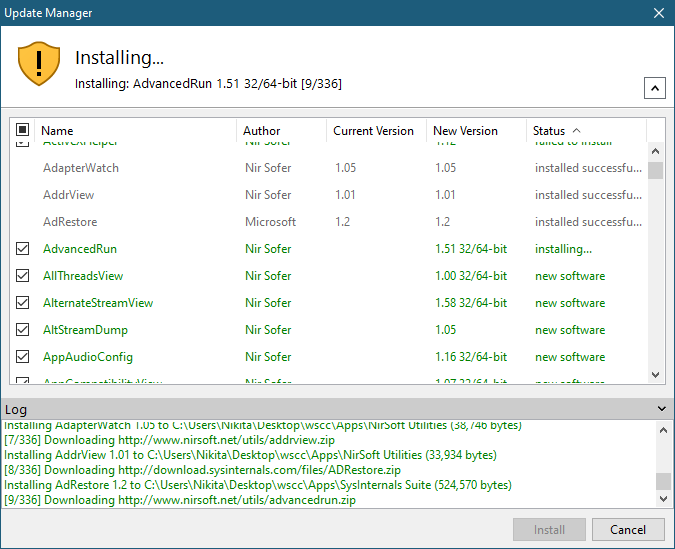Sort by the Status column header
The height and width of the screenshot is (549, 675).
(x=586, y=130)
